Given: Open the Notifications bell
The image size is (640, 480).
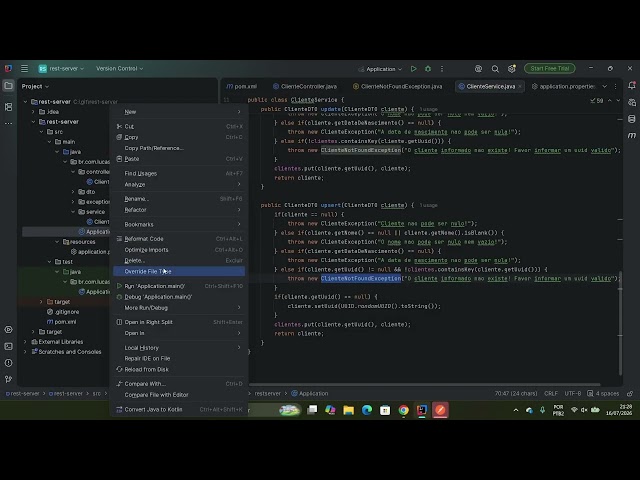Looking at the screenshot, I should pyautogui.click(x=632, y=86).
